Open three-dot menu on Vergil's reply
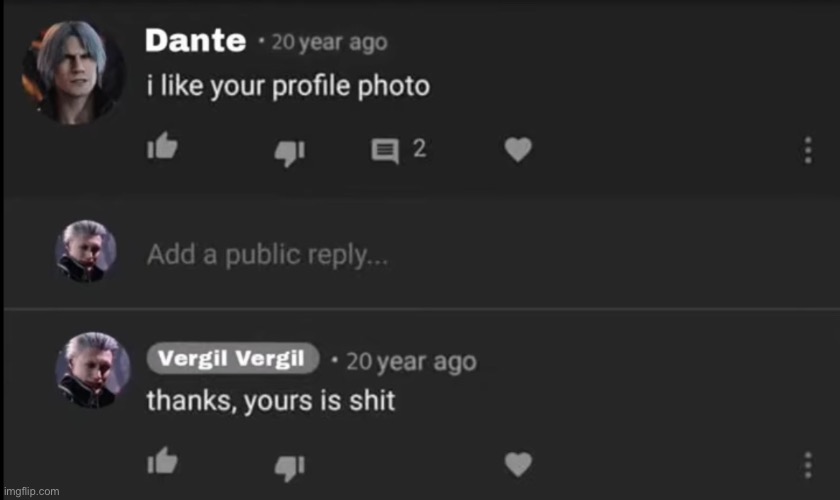This screenshot has height=500, width=840. [x=808, y=465]
